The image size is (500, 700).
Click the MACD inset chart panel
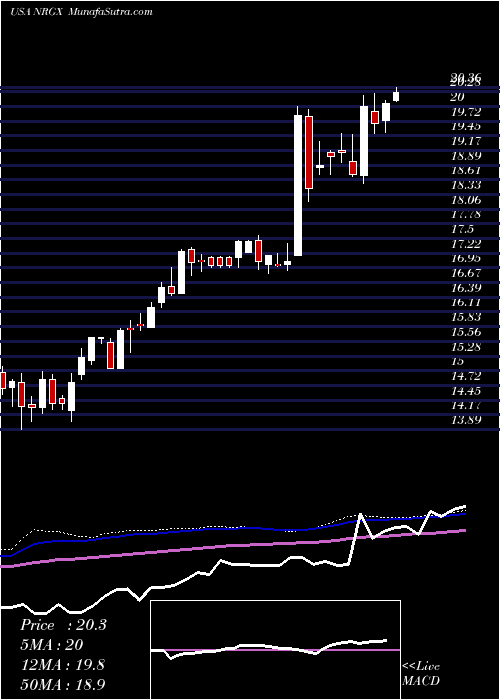coord(275,650)
